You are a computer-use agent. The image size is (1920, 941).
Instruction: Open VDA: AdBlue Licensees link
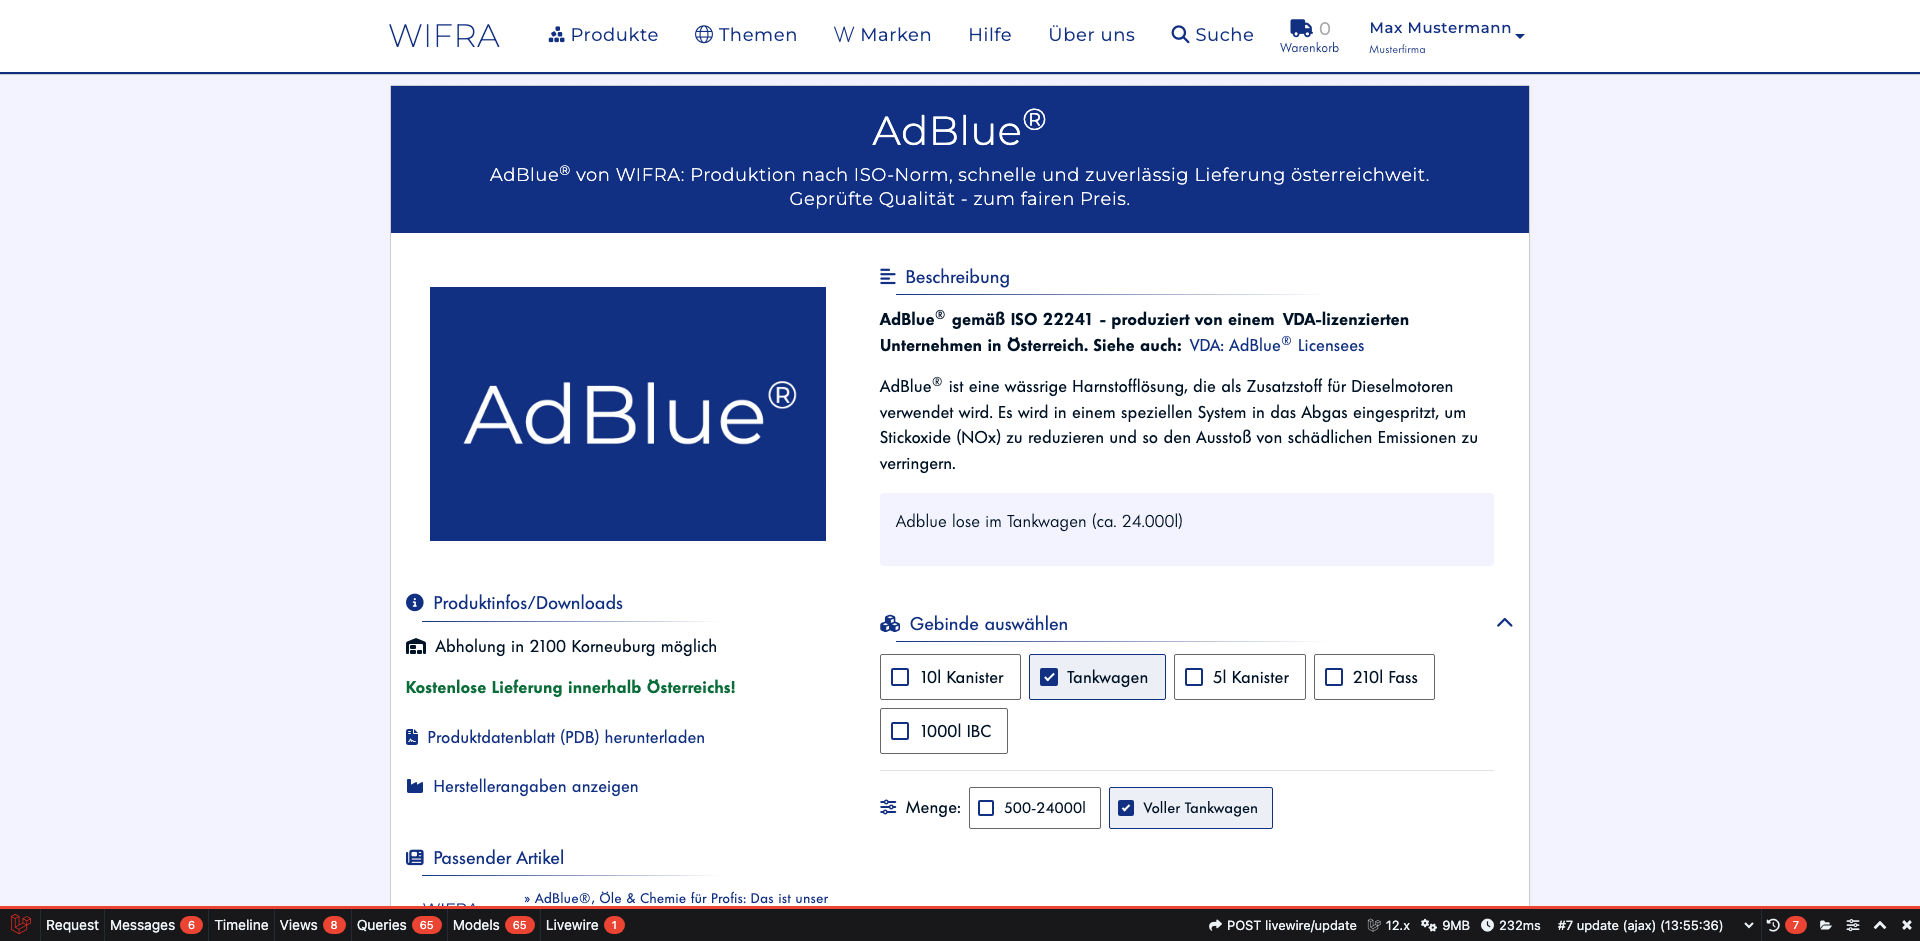coord(1276,345)
